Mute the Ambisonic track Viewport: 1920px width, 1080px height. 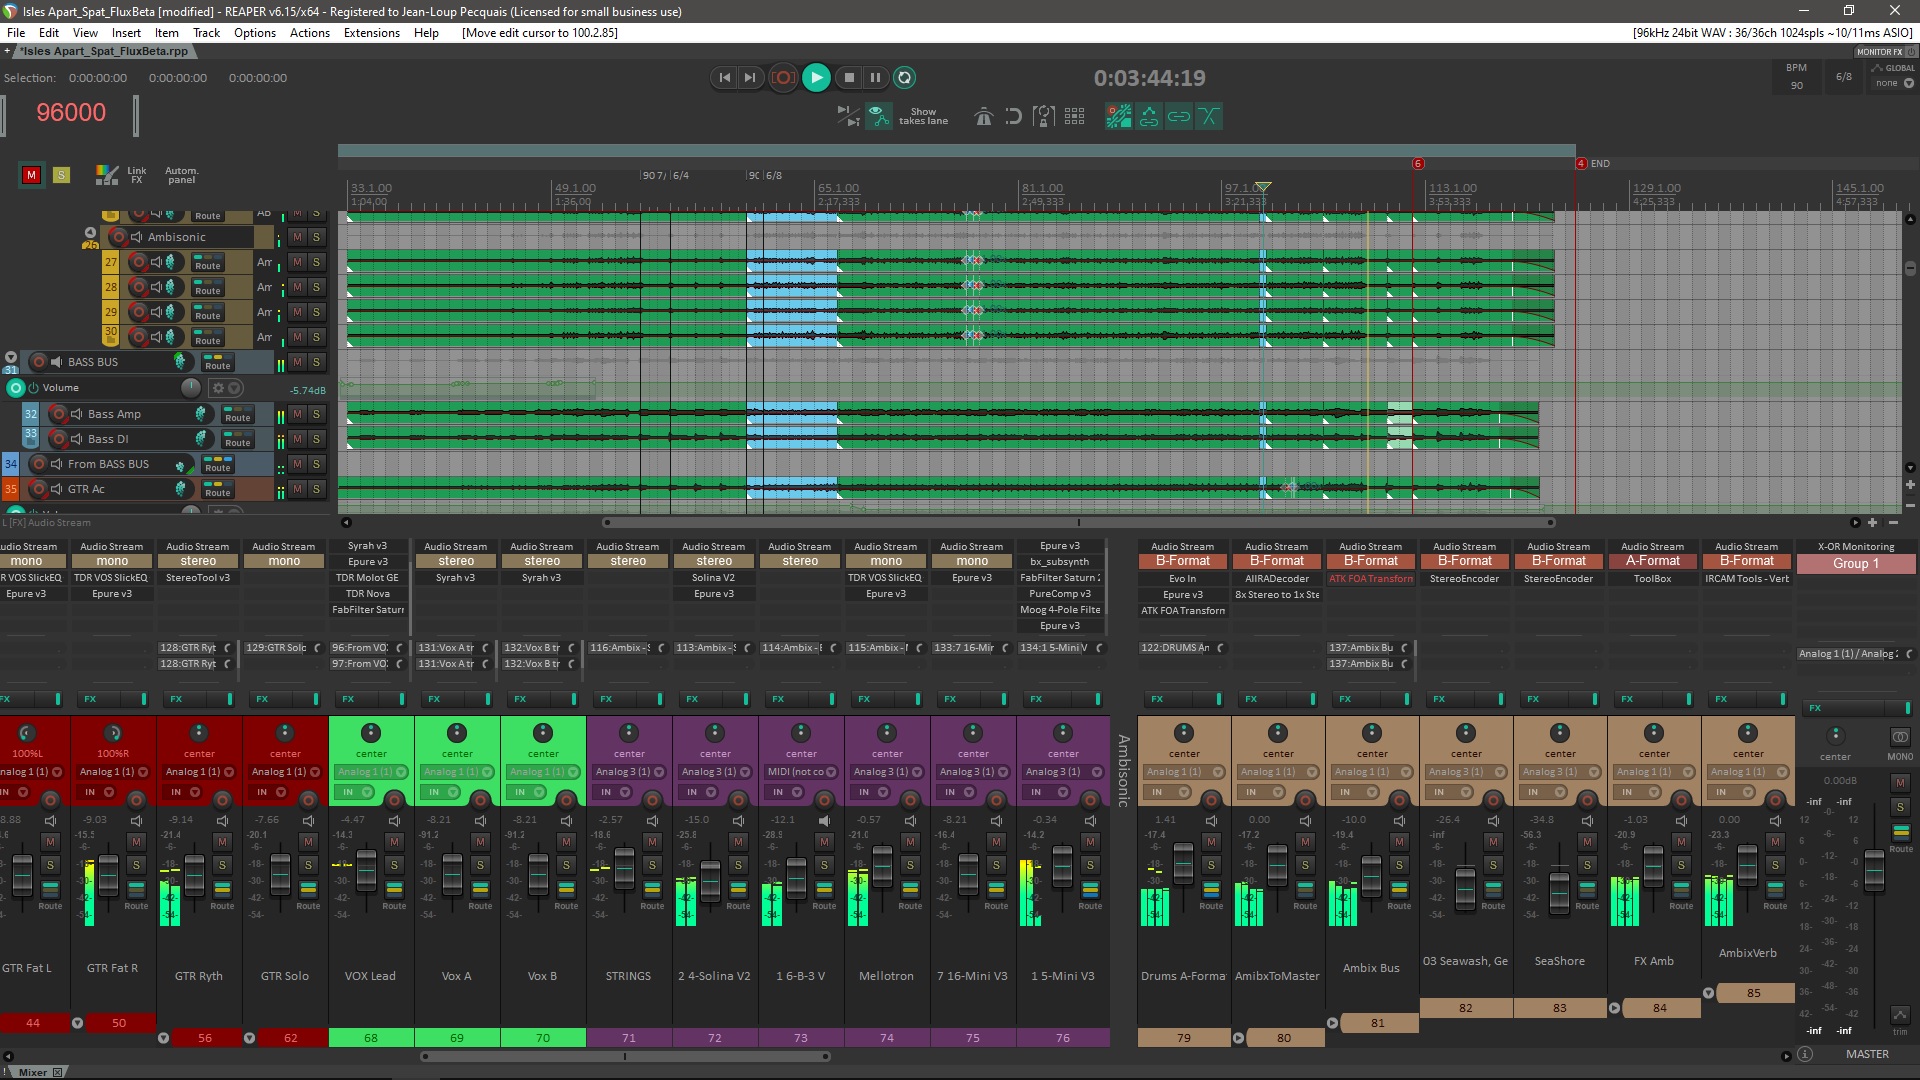(297, 237)
